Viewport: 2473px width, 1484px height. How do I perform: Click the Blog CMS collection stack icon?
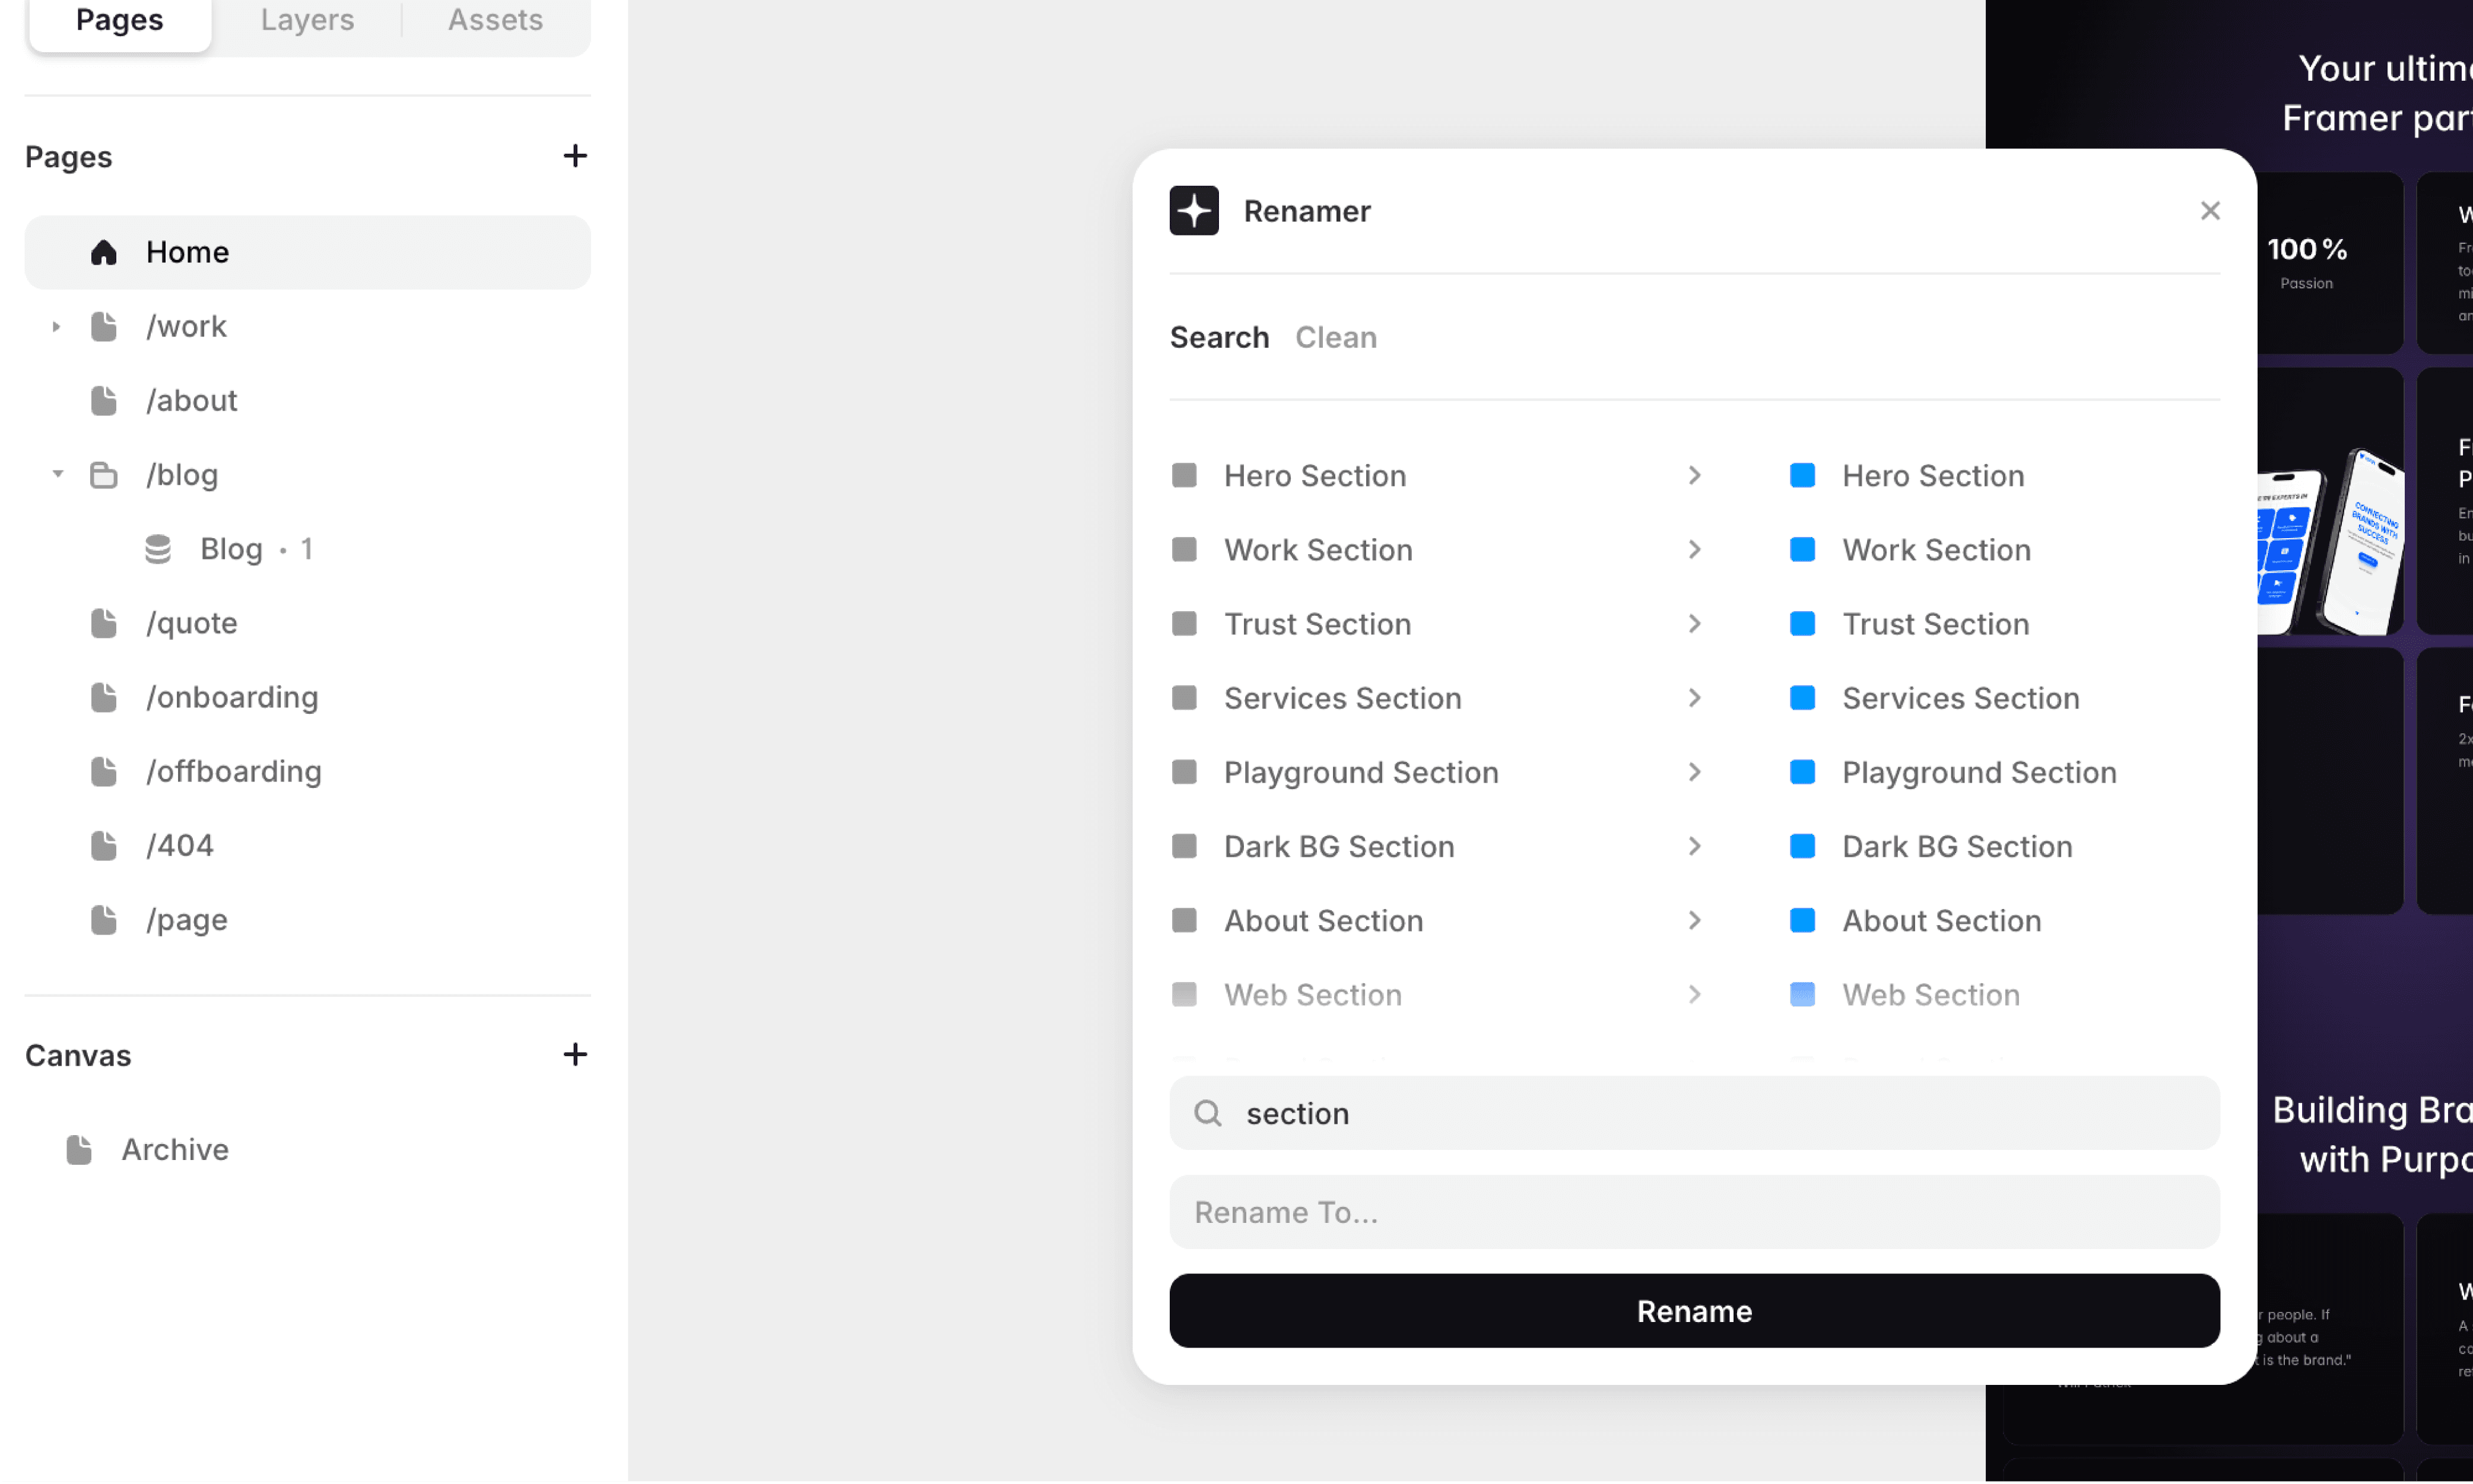[x=158, y=549]
